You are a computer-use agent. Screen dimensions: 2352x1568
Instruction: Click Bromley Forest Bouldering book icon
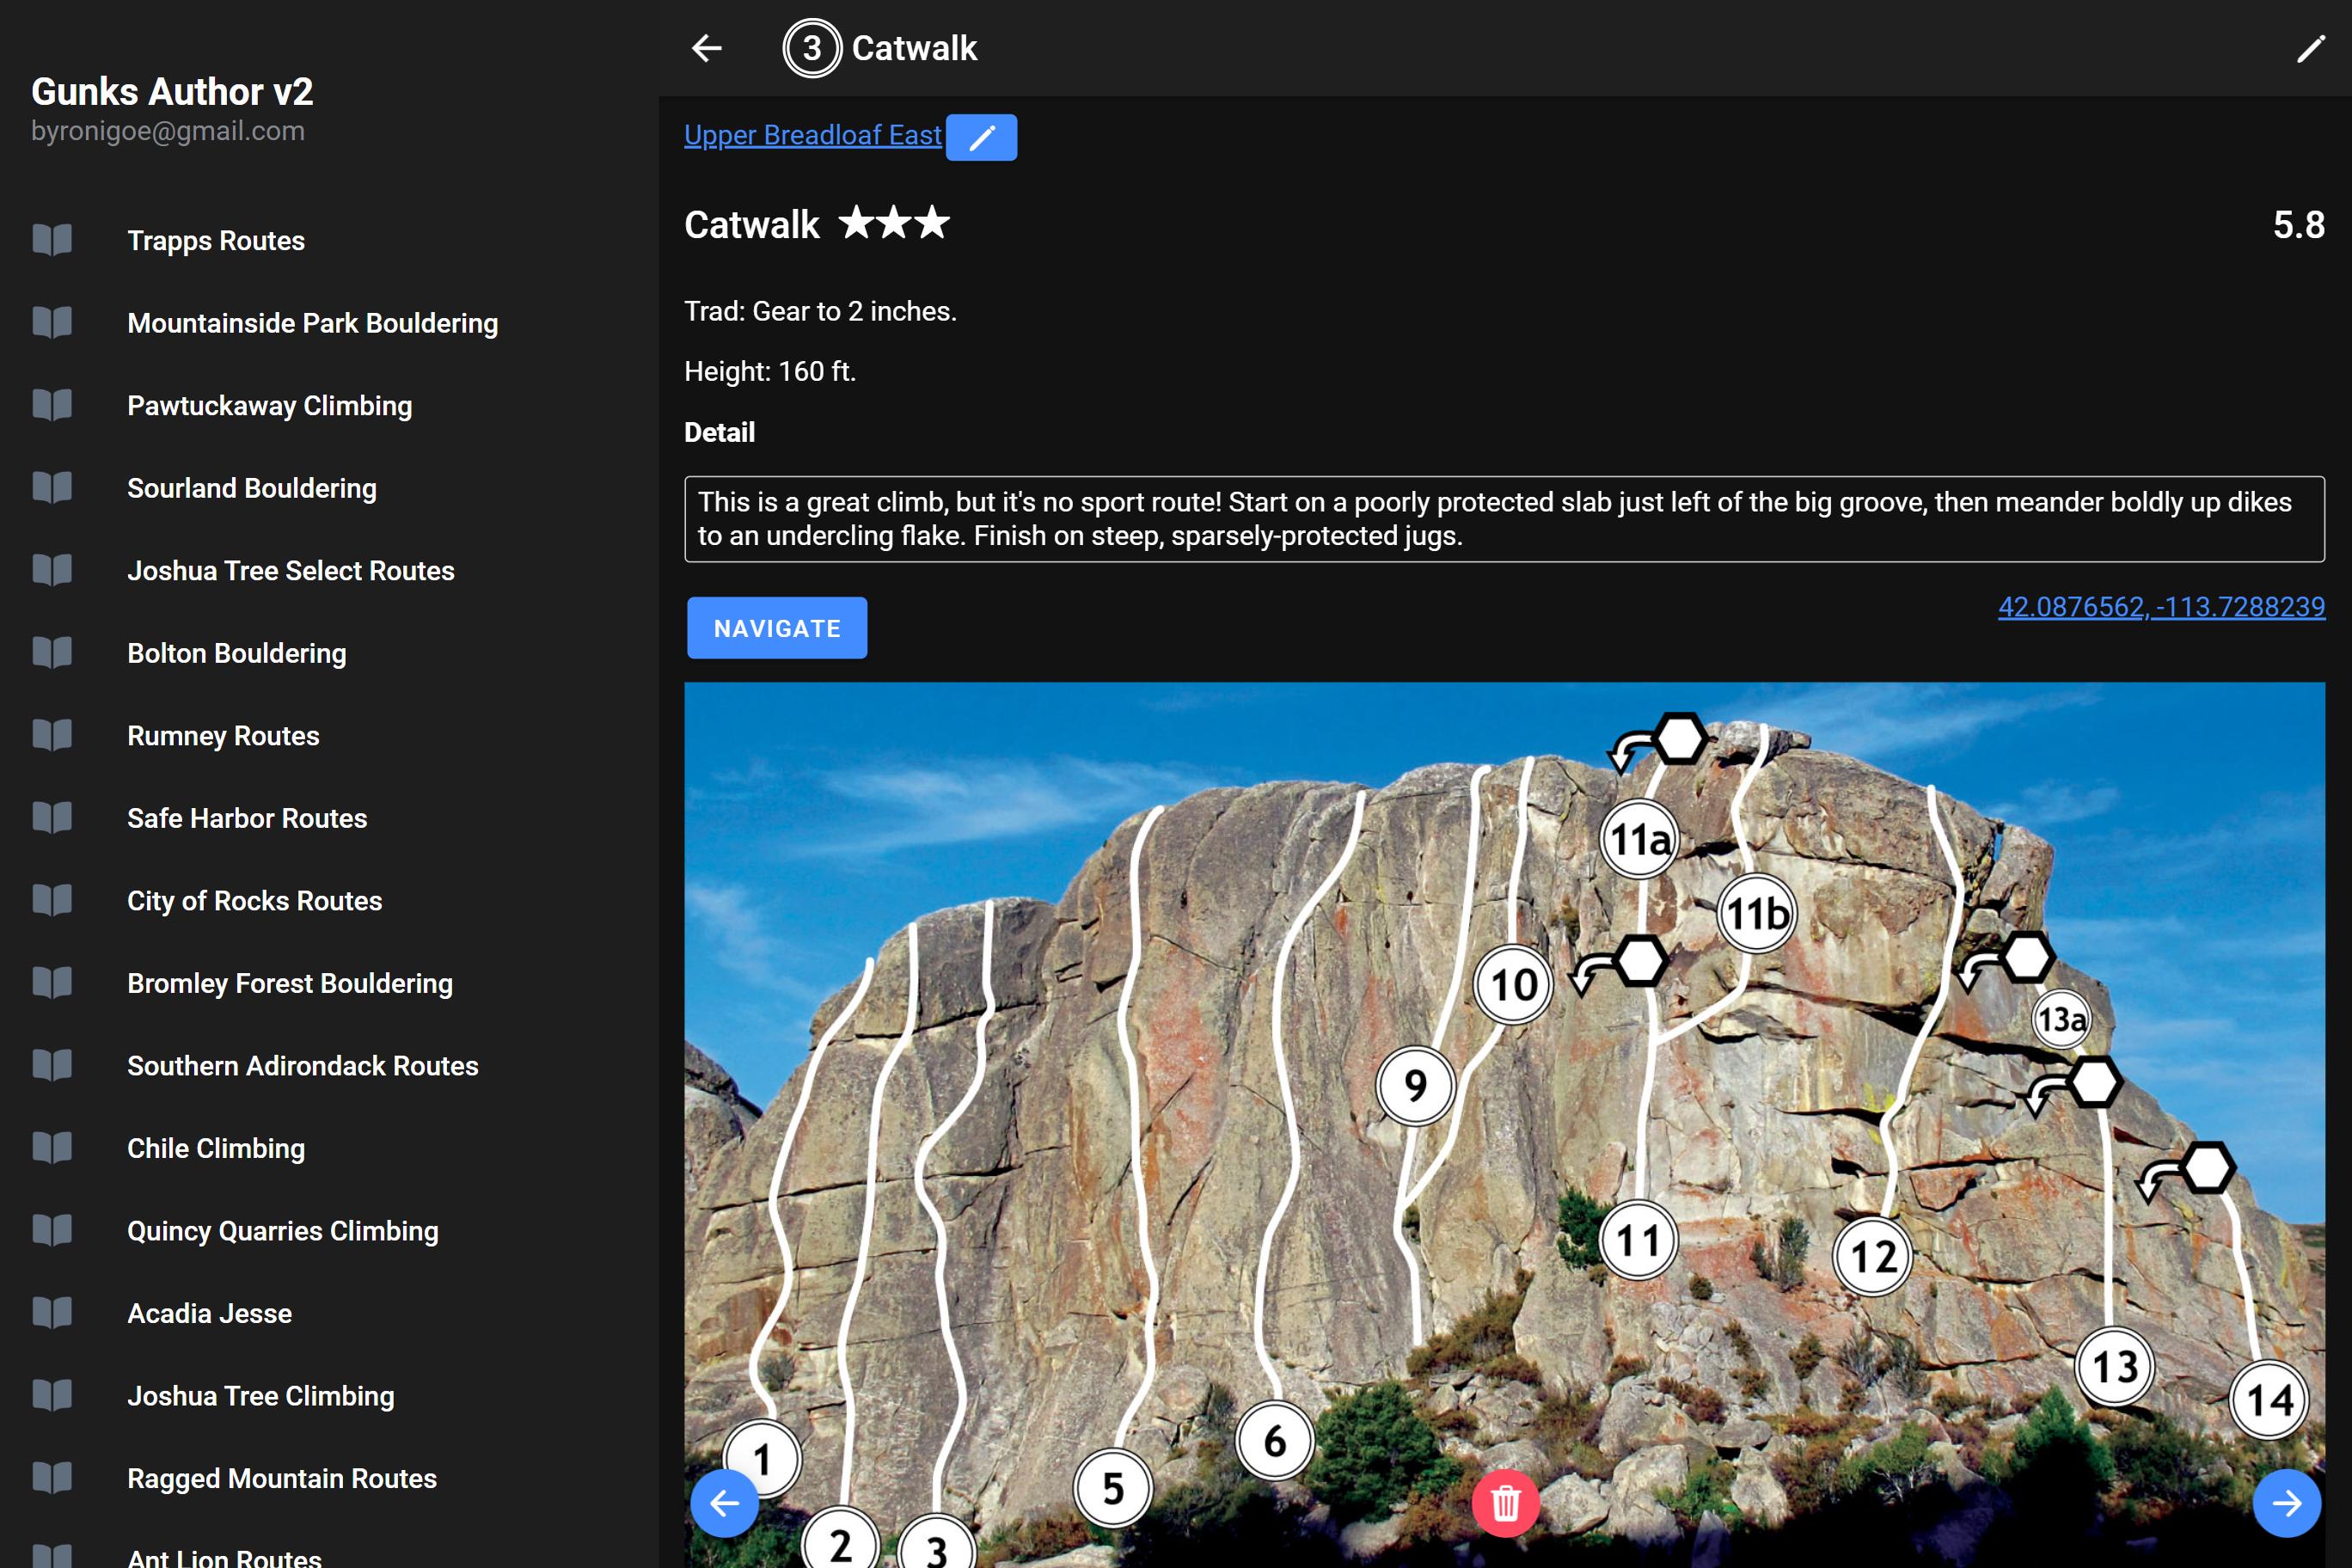click(x=52, y=983)
